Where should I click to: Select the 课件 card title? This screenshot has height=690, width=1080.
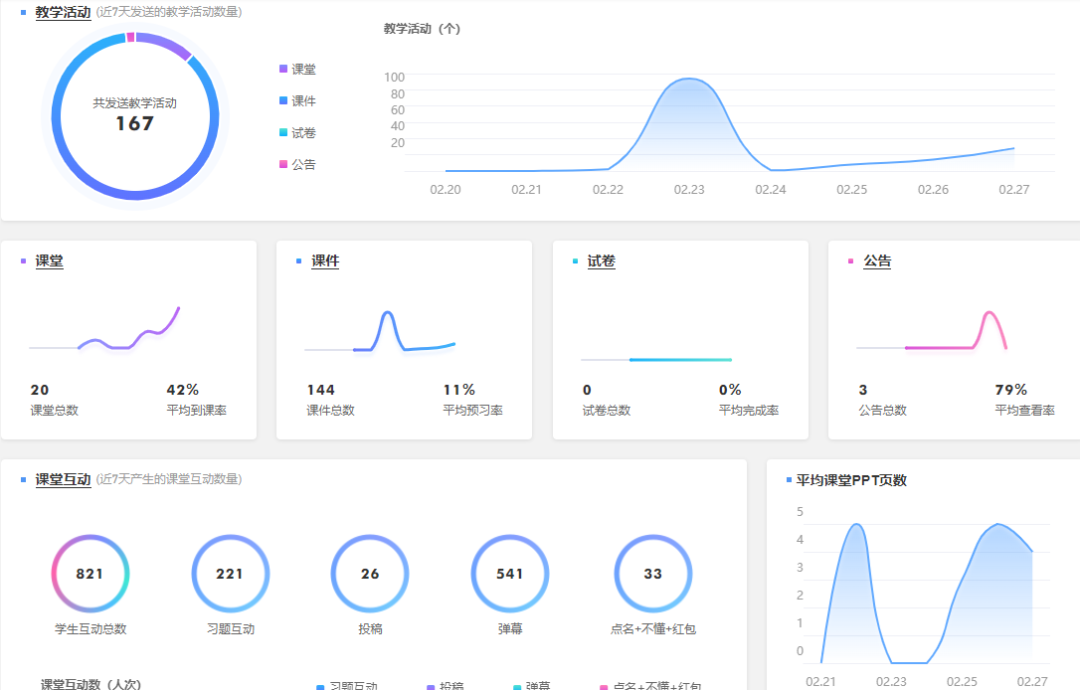pyautogui.click(x=325, y=261)
